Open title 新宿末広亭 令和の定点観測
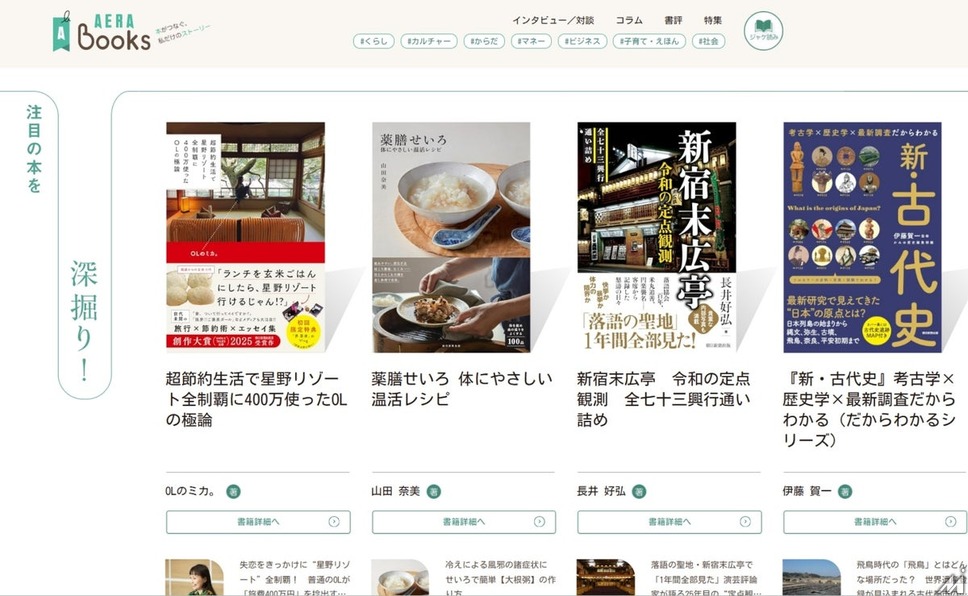The width and height of the screenshot is (968, 596). pyautogui.click(x=664, y=399)
